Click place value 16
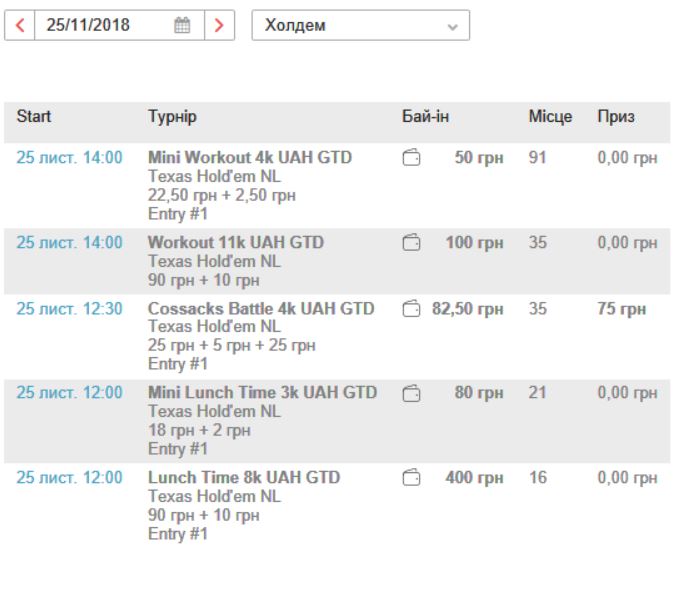Image resolution: width=683 pixels, height=597 pixels. [x=538, y=477]
